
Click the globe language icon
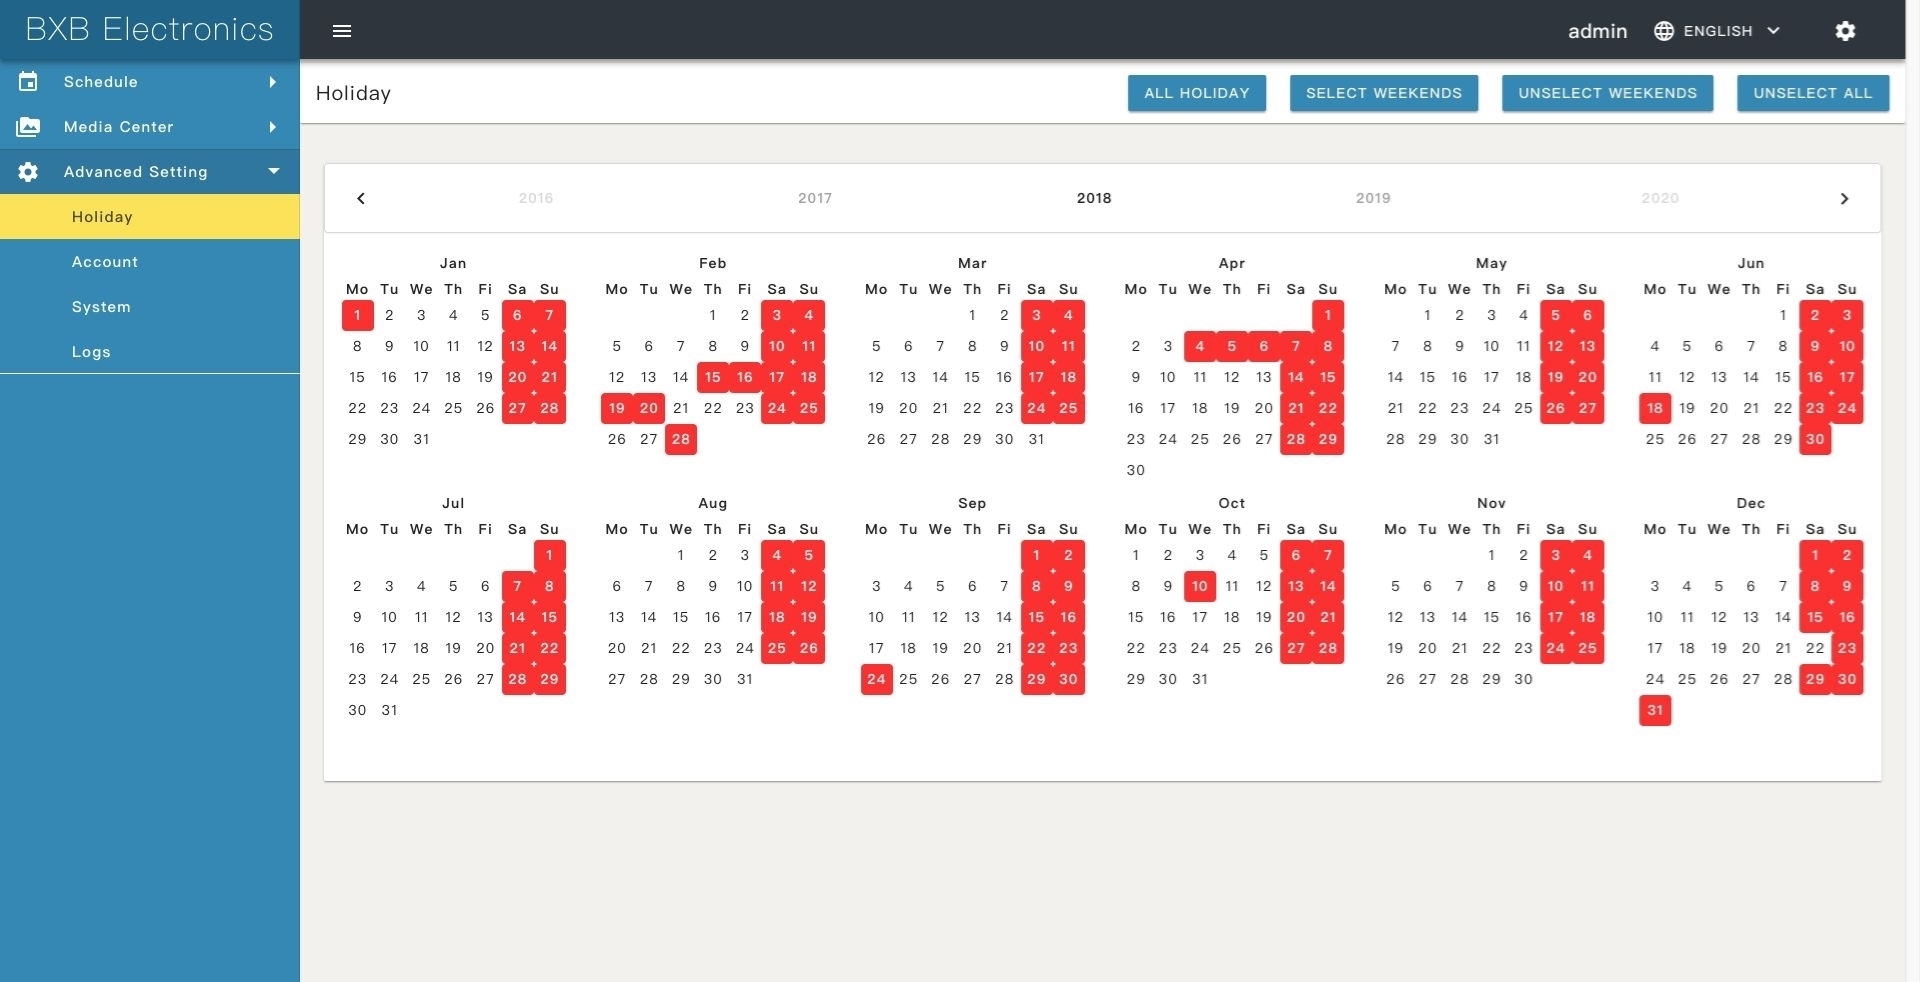pos(1663,31)
